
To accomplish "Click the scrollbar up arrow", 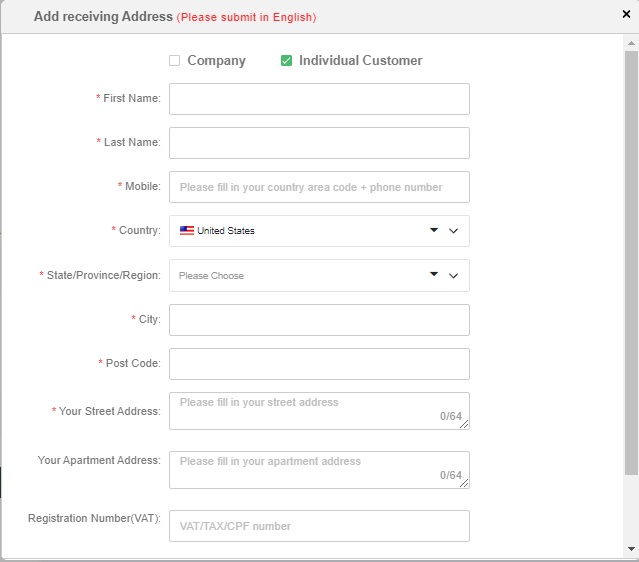I will click(631, 43).
